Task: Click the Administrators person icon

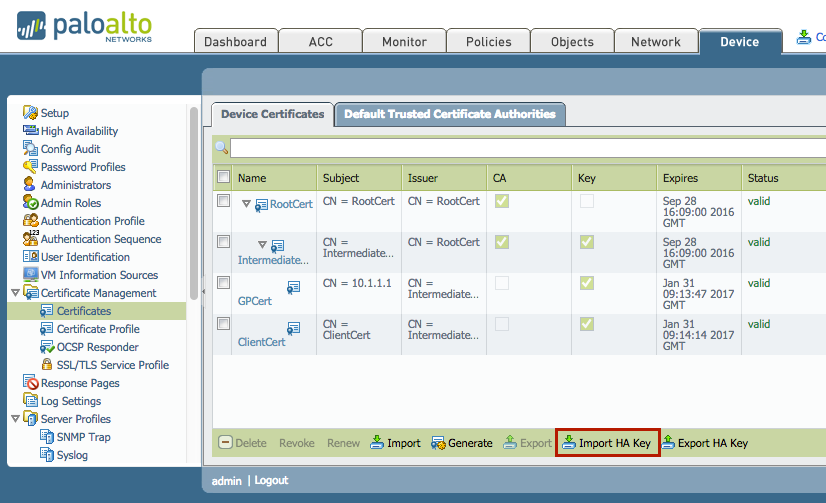Action: [x=30, y=184]
